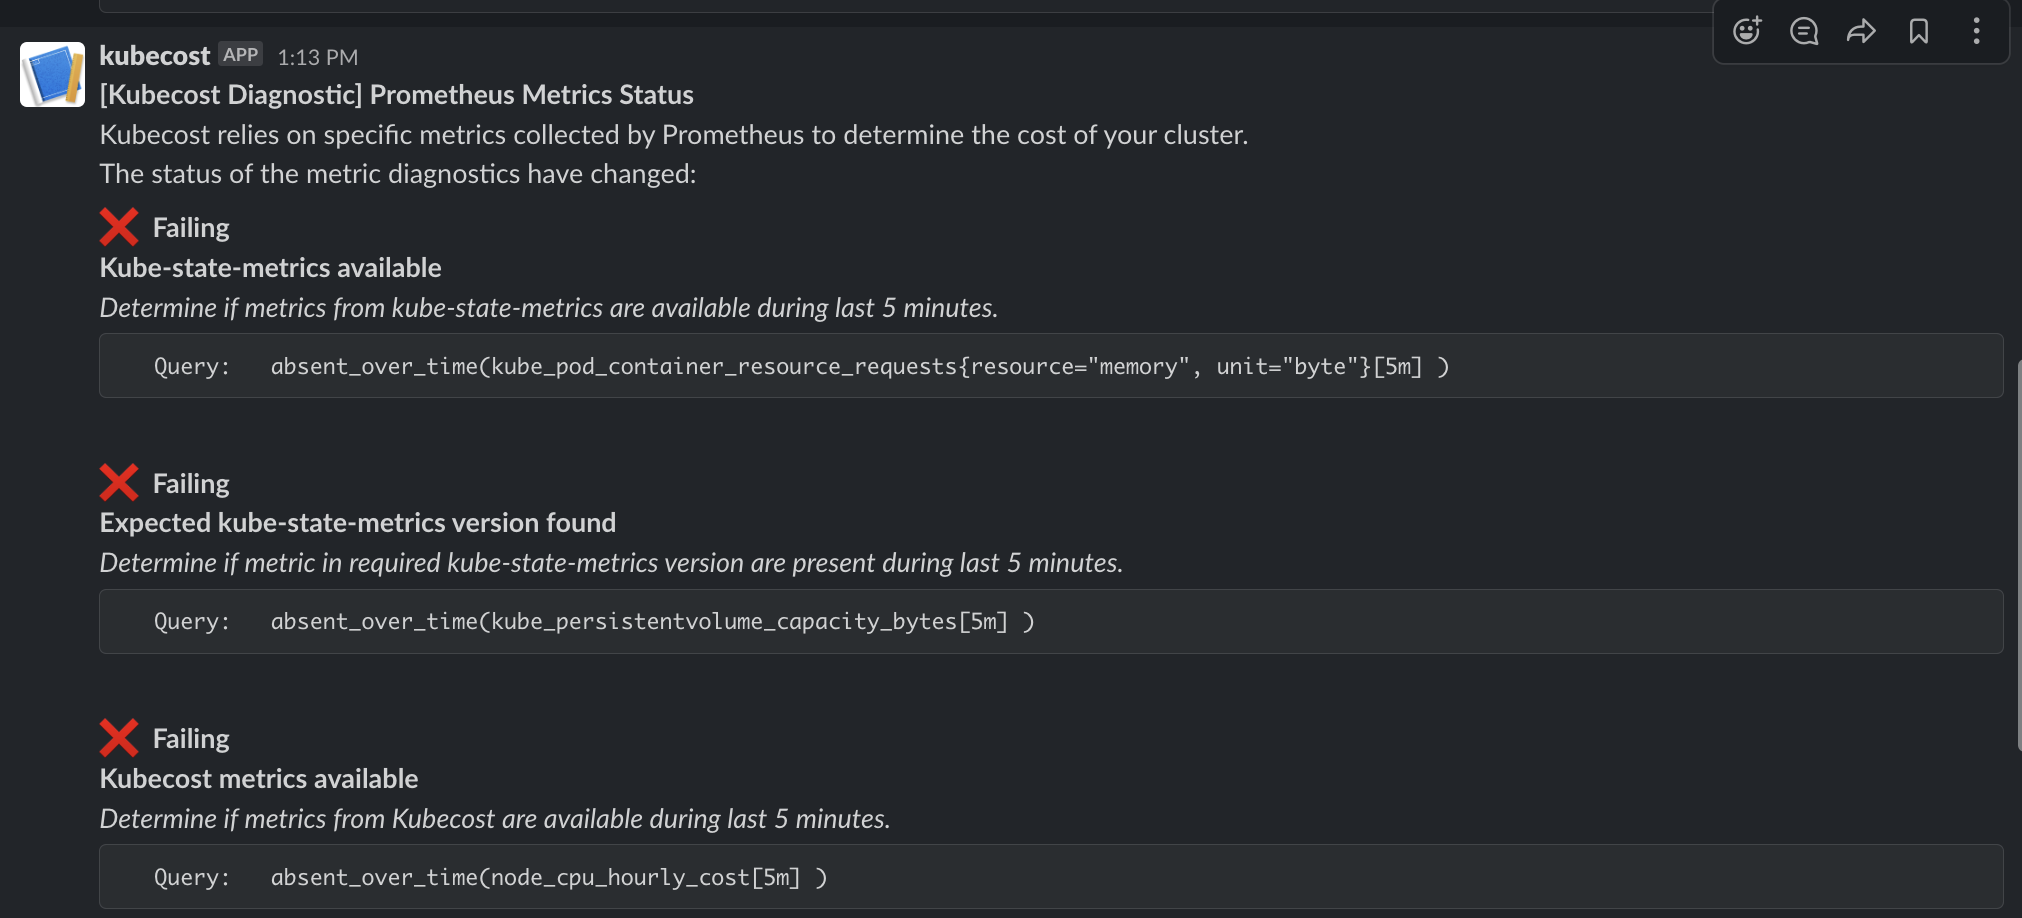
Task: Click the kube_persistentvolume_capacity_bytes query code block
Action: pos(1051,621)
